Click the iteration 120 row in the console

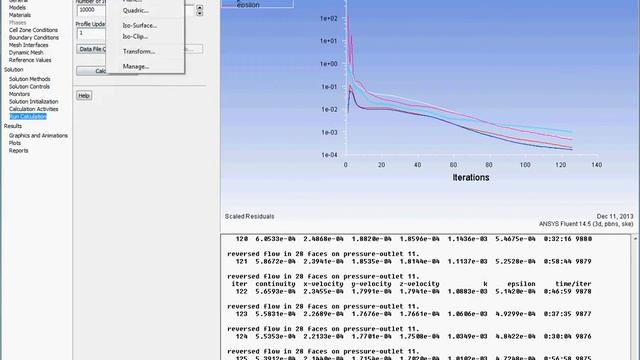[x=413, y=239]
